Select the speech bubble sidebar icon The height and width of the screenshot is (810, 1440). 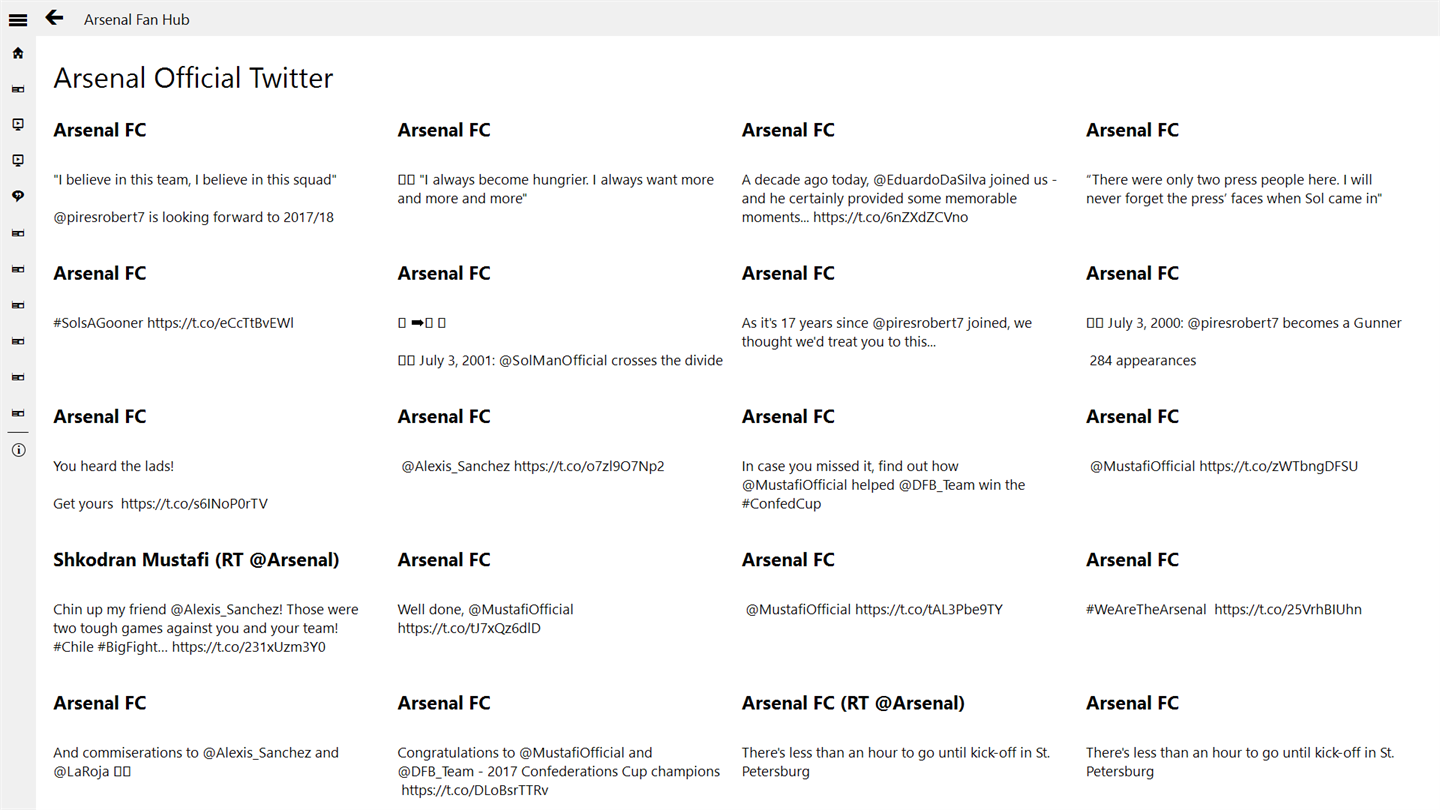pos(18,197)
